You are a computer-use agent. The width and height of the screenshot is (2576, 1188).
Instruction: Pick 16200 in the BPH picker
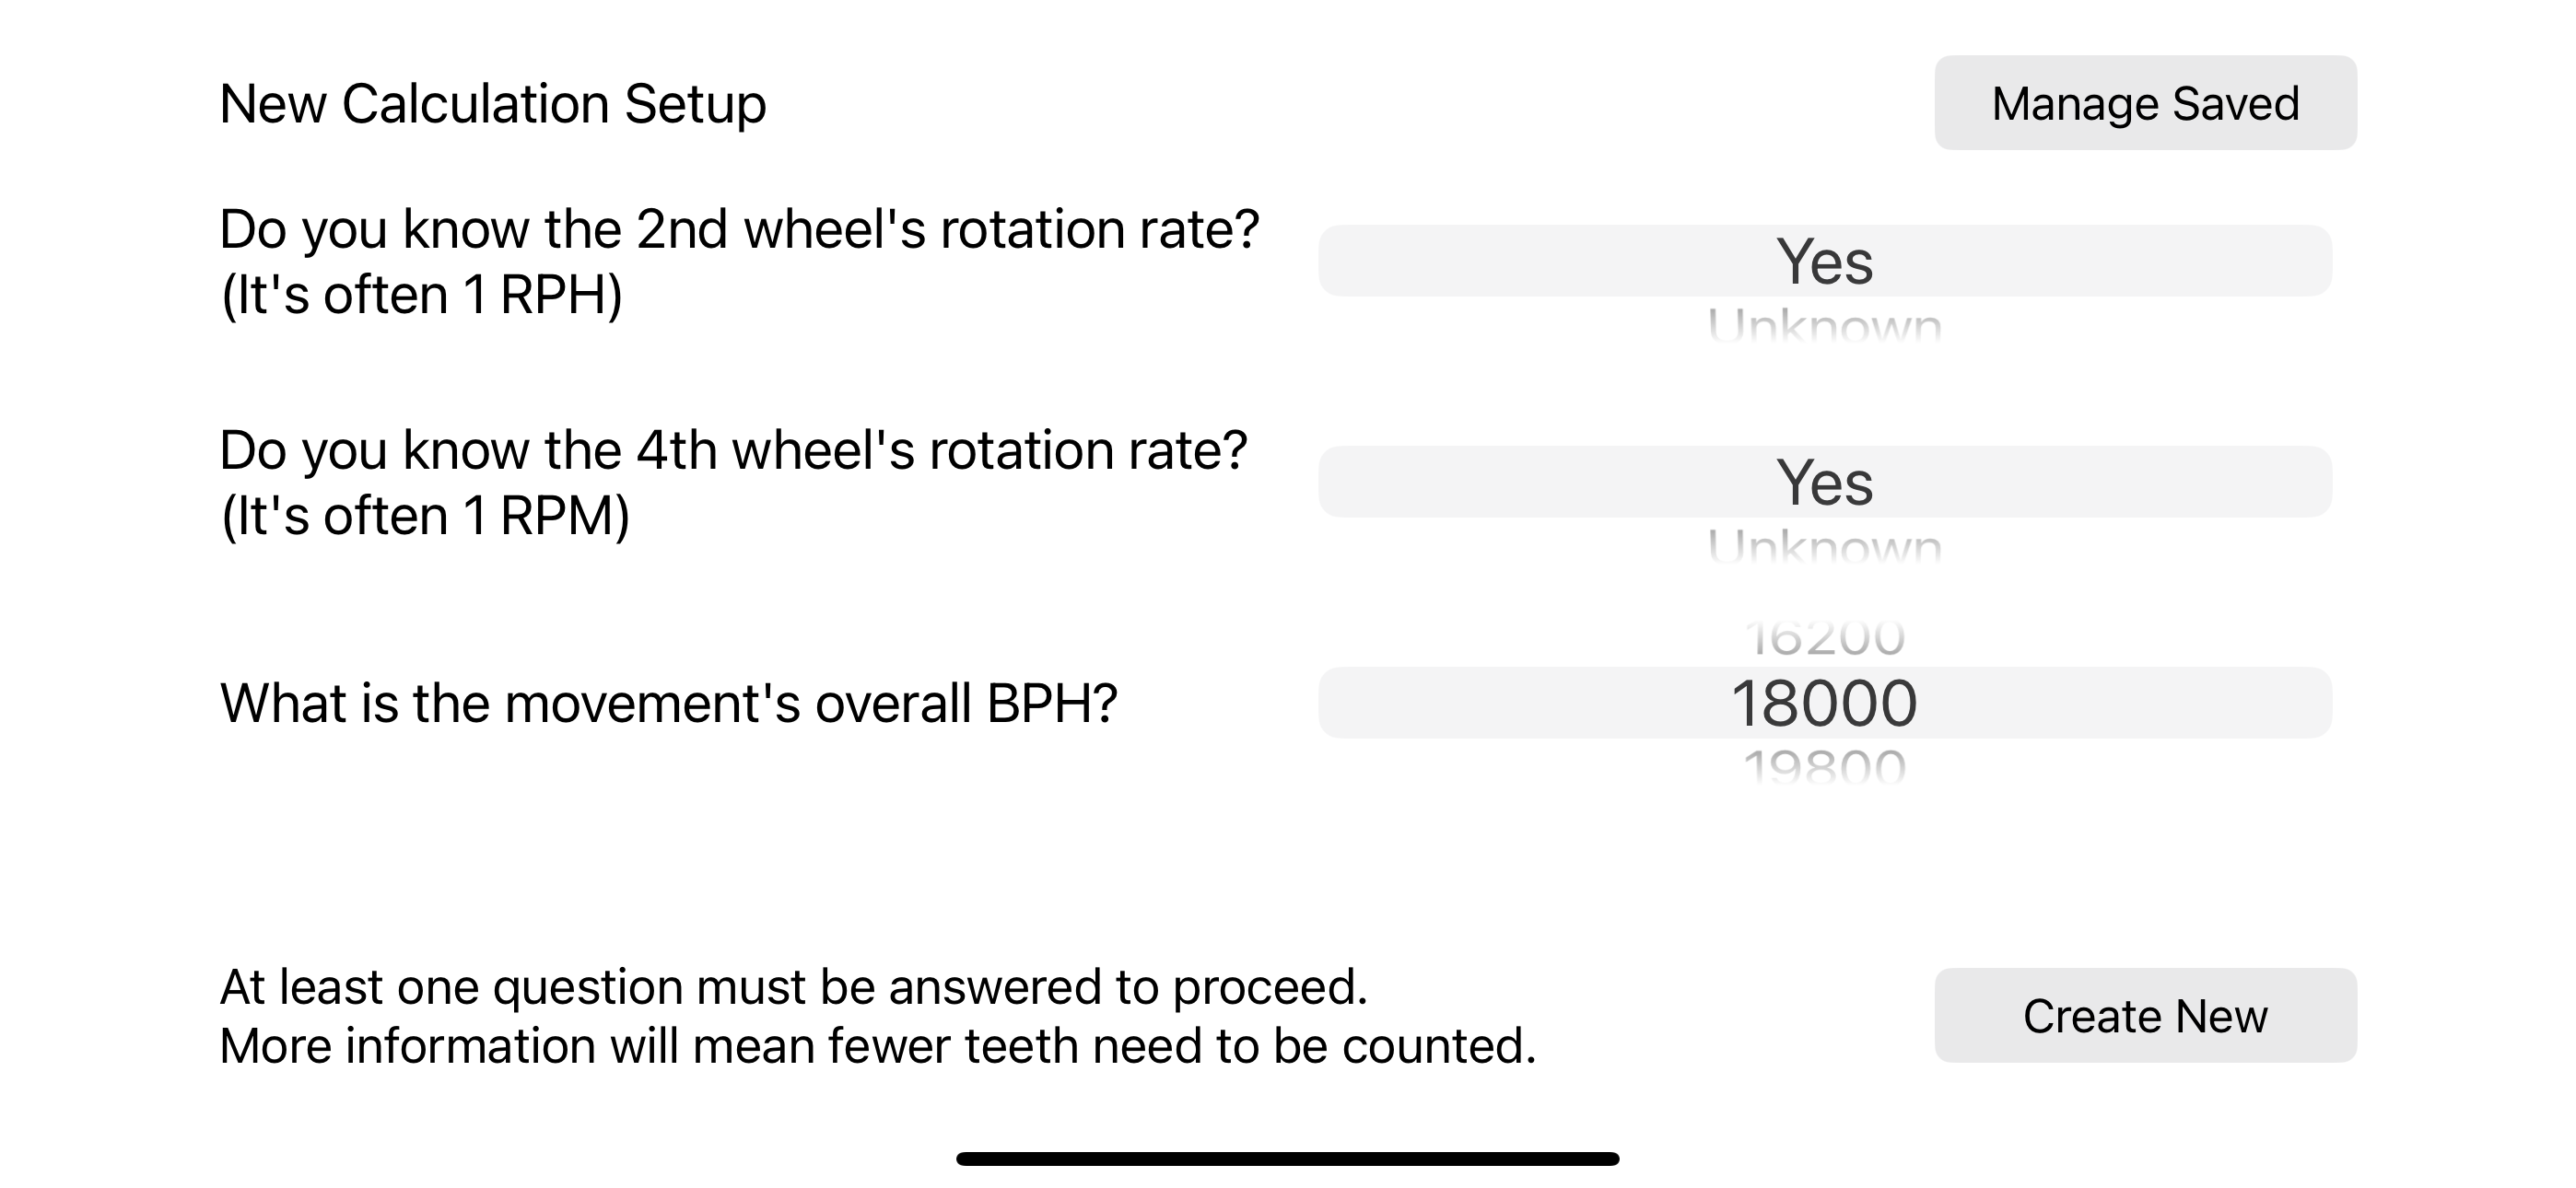point(1825,638)
